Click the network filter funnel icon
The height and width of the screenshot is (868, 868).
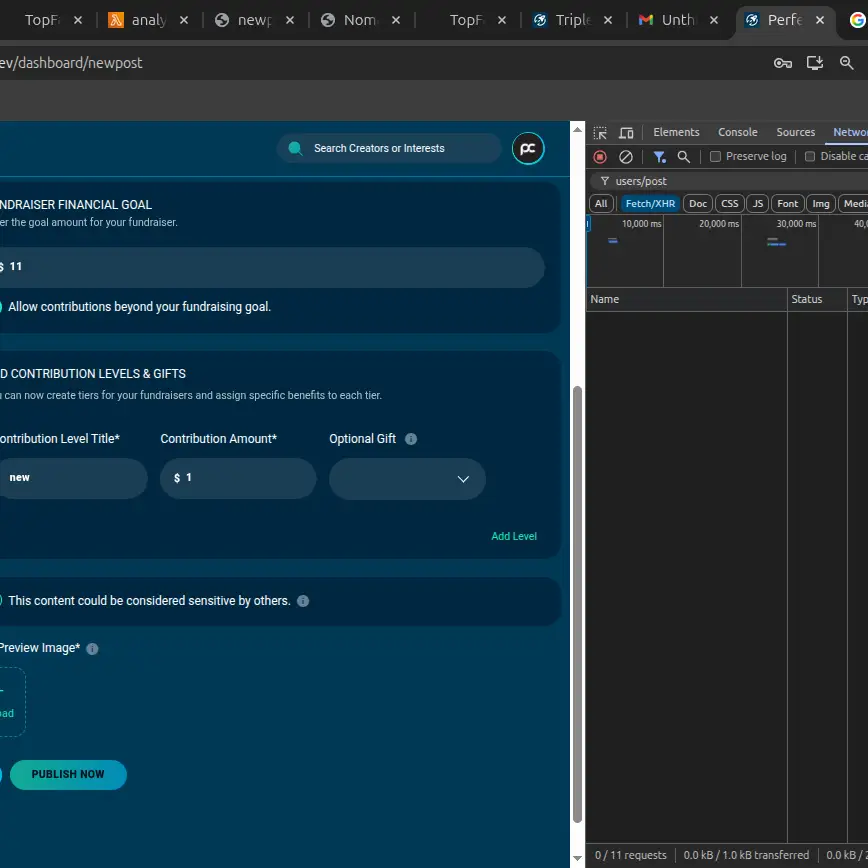(659, 157)
